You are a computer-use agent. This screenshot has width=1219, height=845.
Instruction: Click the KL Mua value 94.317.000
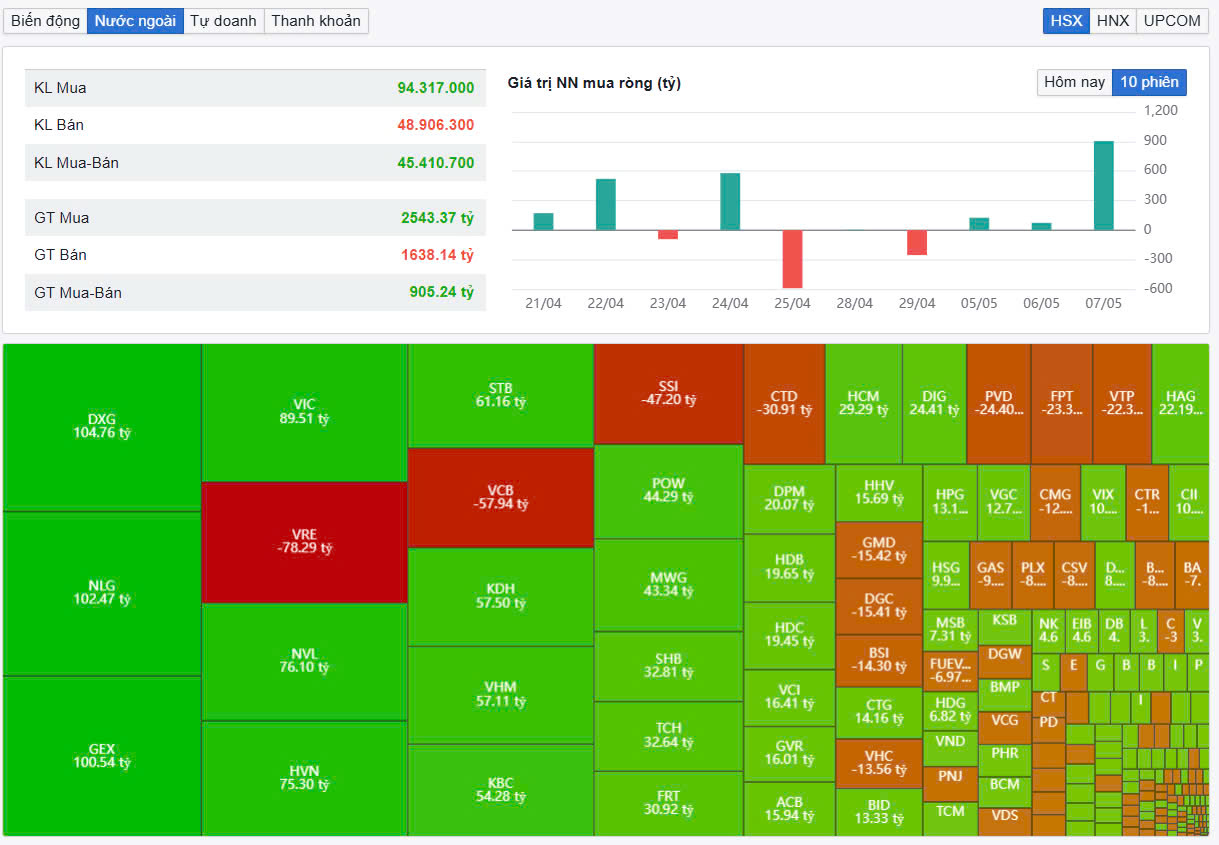[435, 88]
